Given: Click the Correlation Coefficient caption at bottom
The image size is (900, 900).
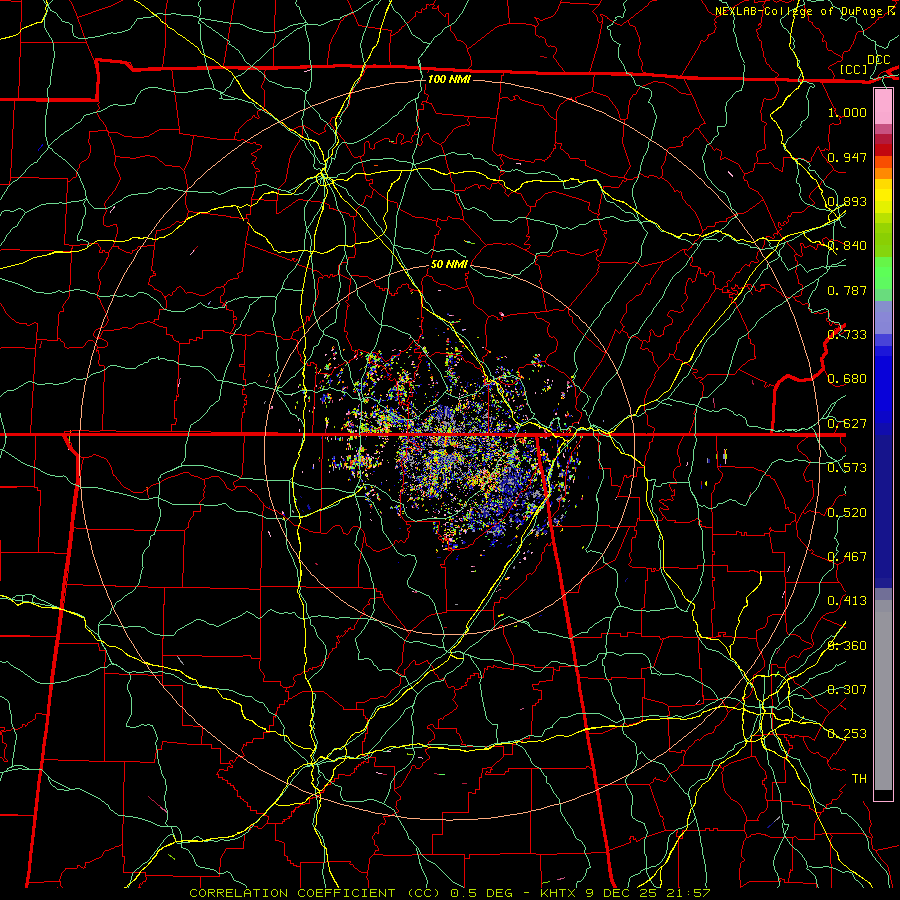Looking at the screenshot, I should (x=450, y=893).
